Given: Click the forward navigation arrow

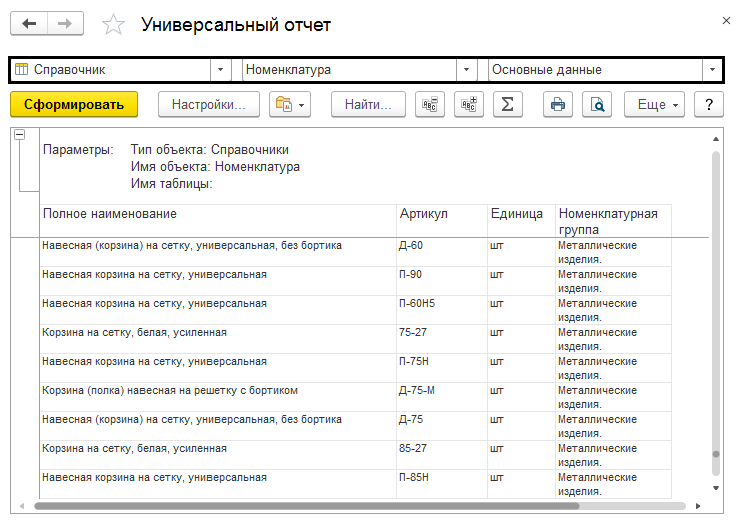Looking at the screenshot, I should pos(65,24).
